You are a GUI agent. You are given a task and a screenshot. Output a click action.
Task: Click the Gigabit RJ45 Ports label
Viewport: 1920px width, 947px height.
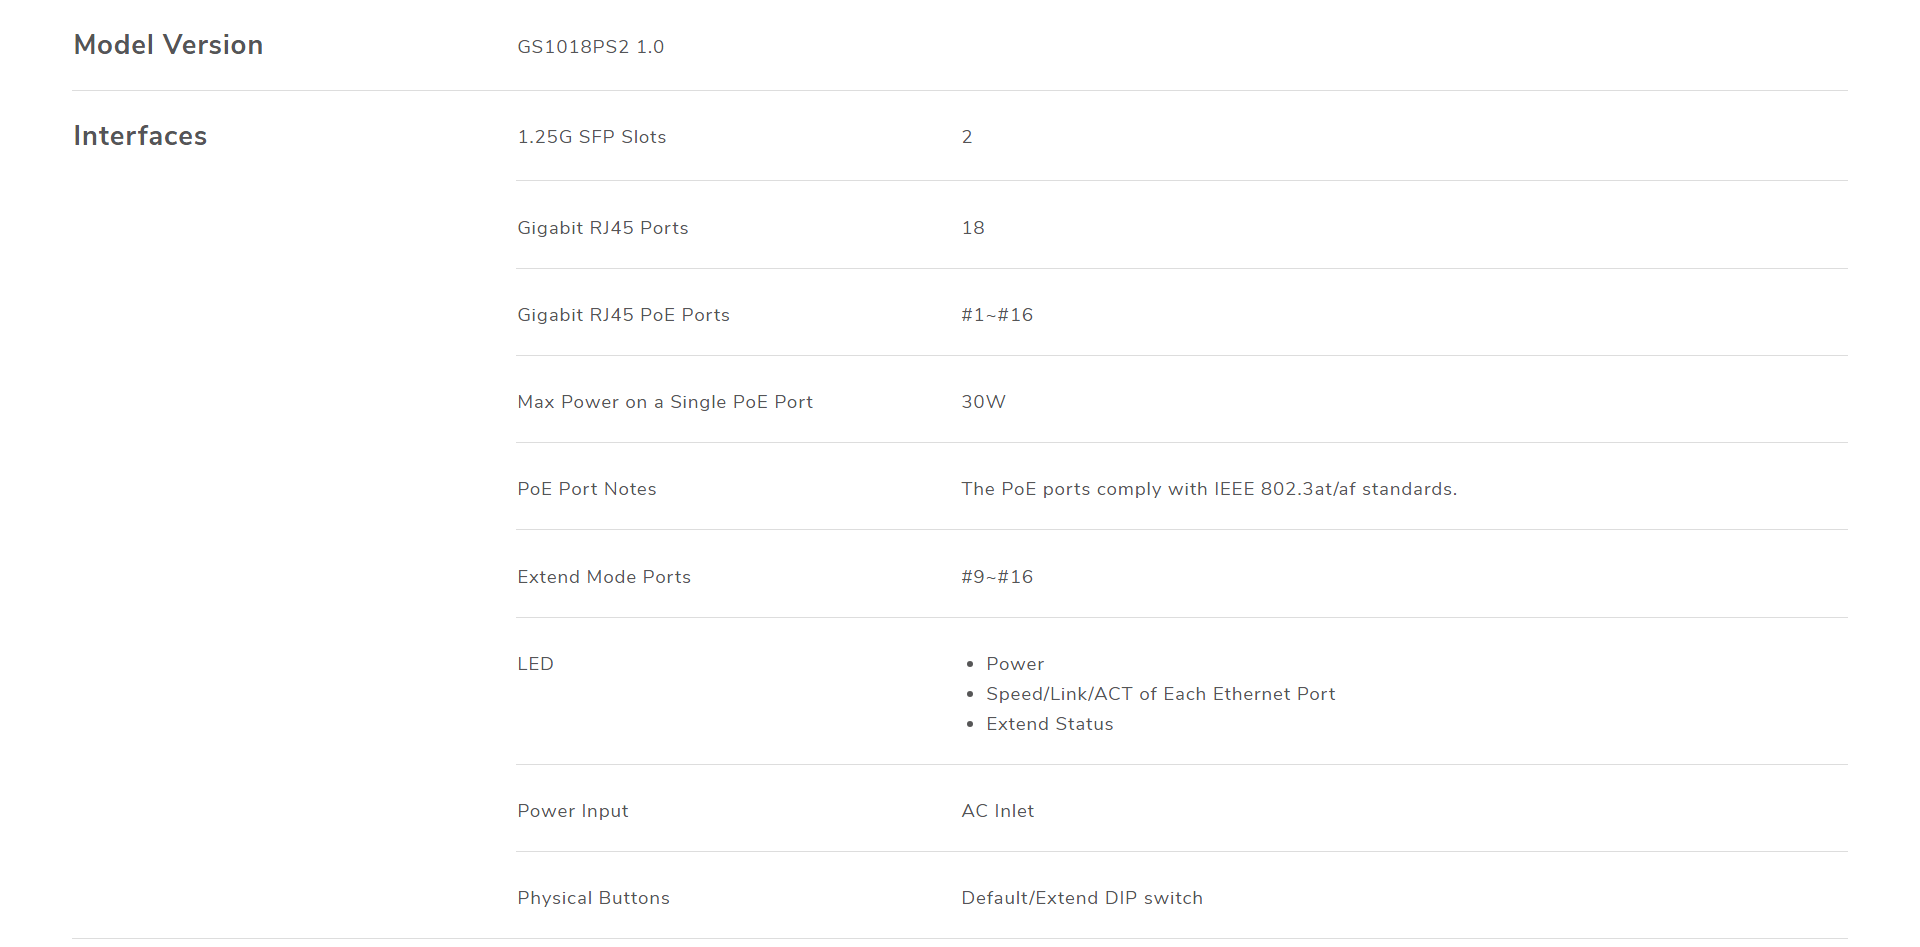[603, 228]
